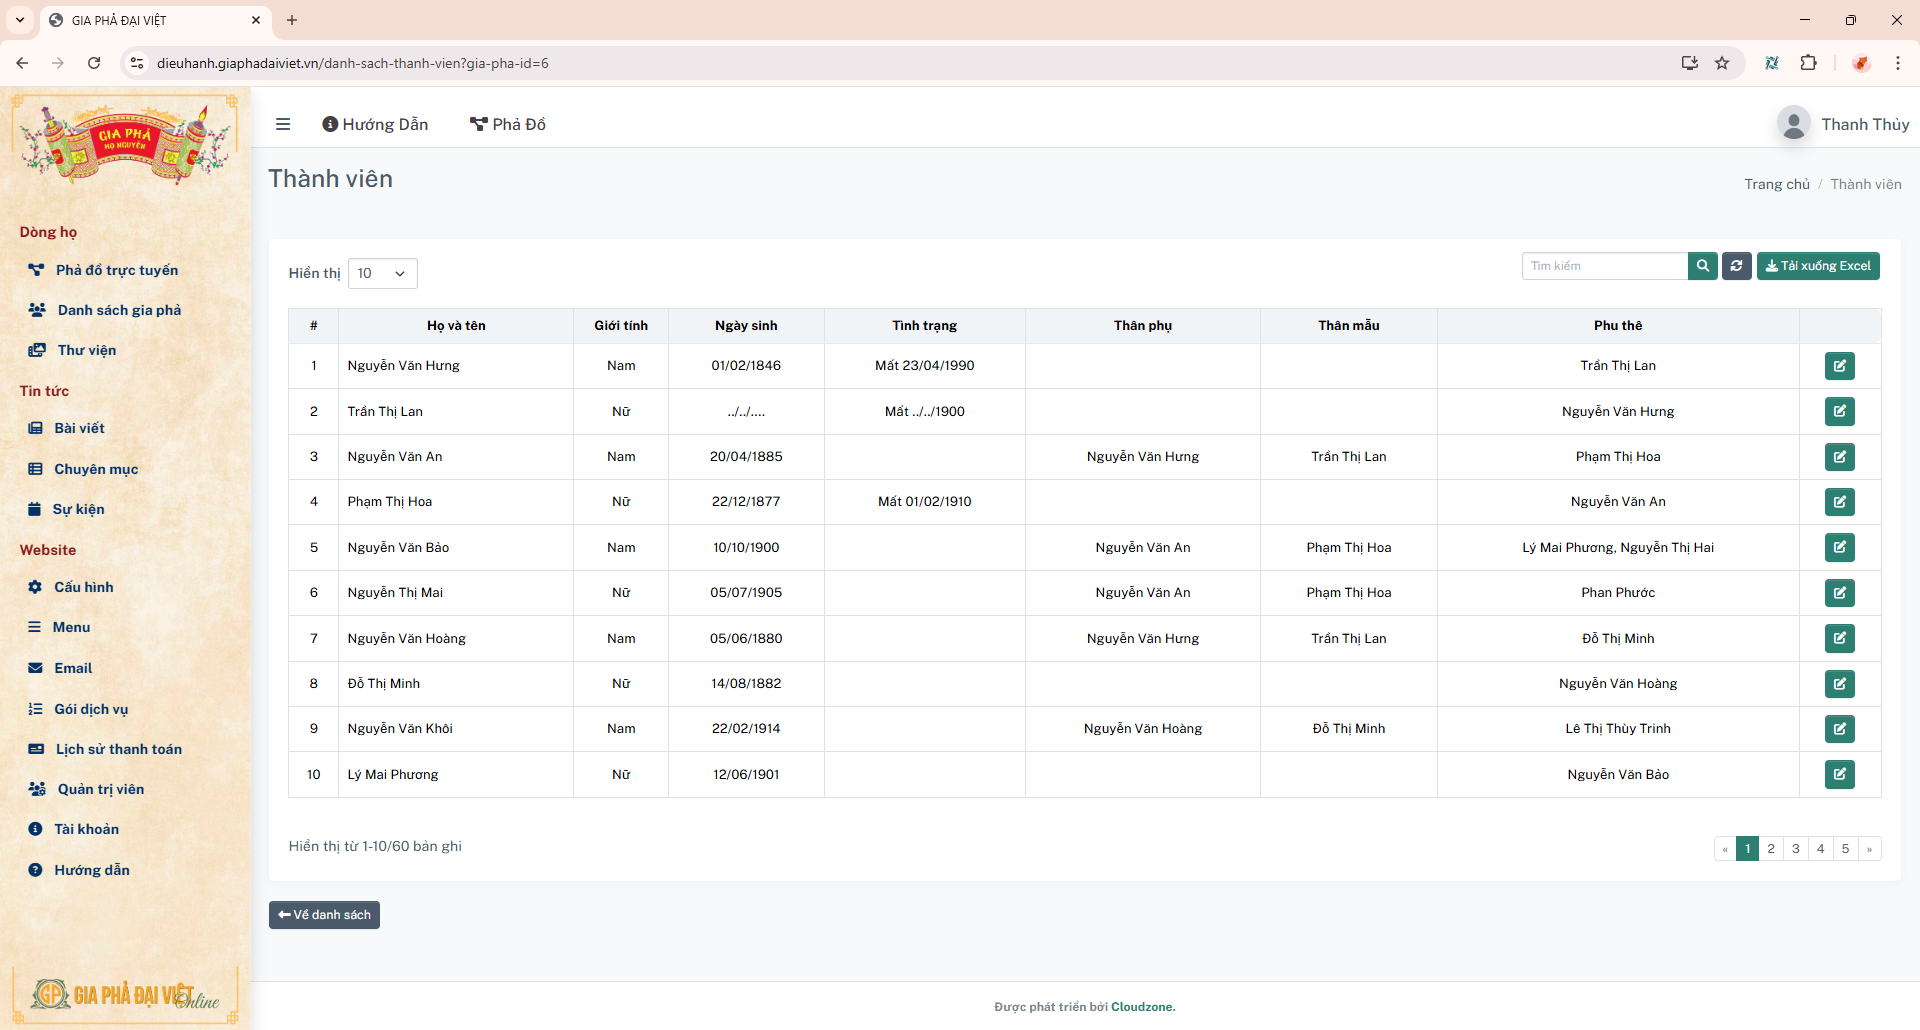Image resolution: width=1920 pixels, height=1030 pixels.
Task: Toggle the hamburger sidebar menu
Action: (x=283, y=124)
